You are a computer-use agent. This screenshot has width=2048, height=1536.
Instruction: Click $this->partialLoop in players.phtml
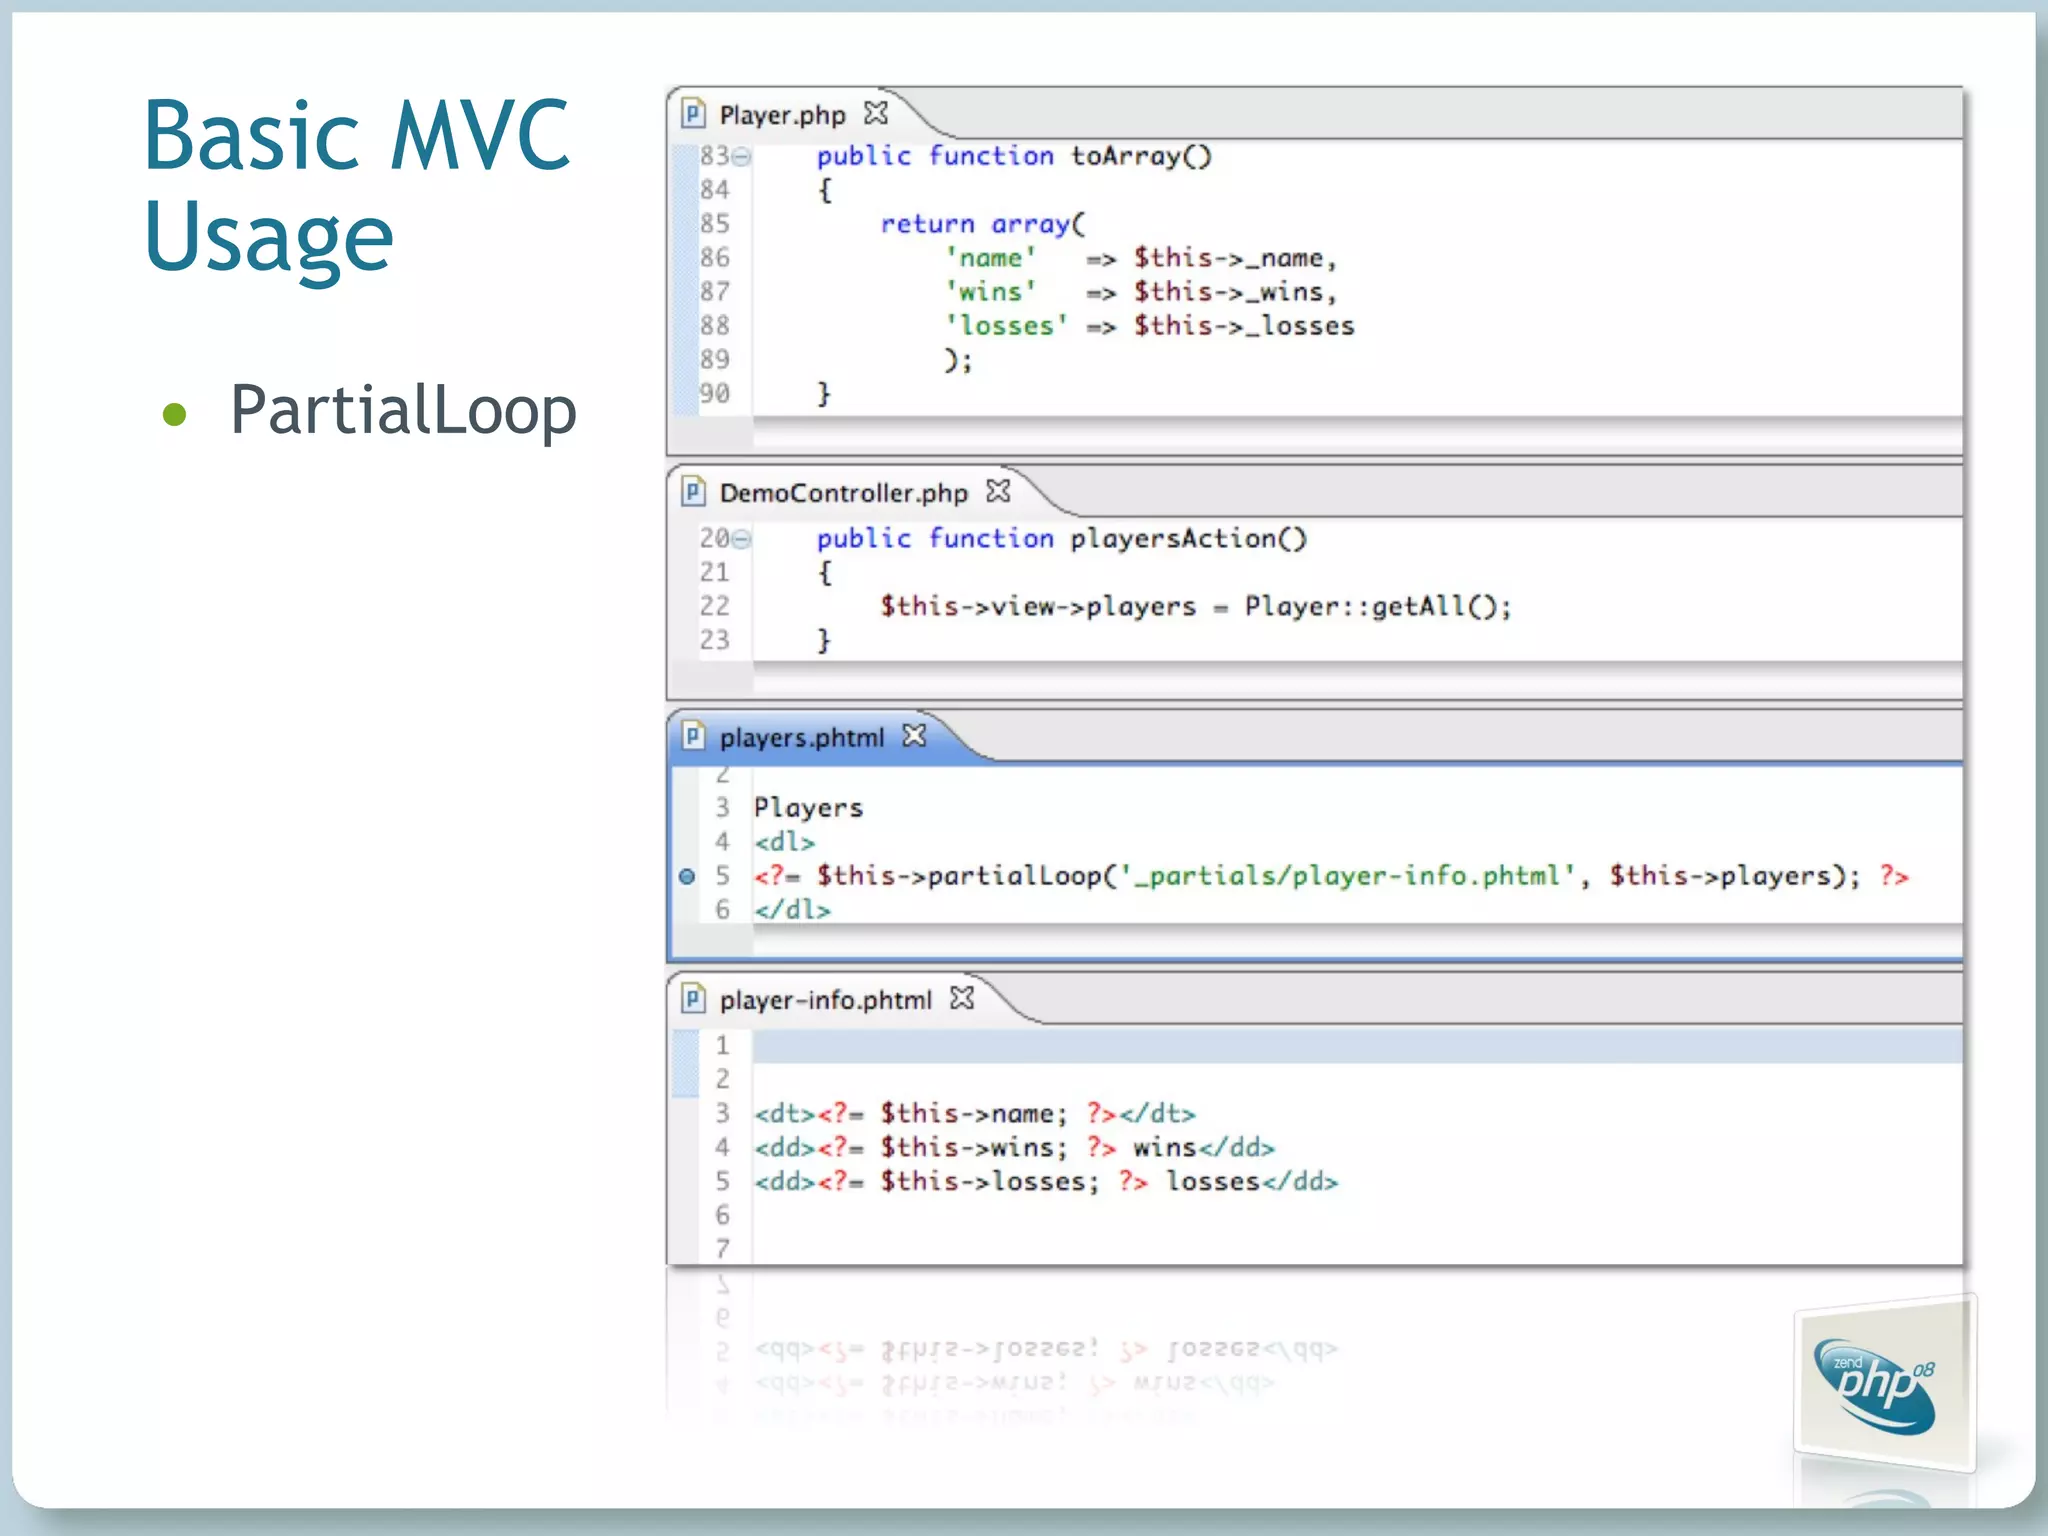point(959,876)
